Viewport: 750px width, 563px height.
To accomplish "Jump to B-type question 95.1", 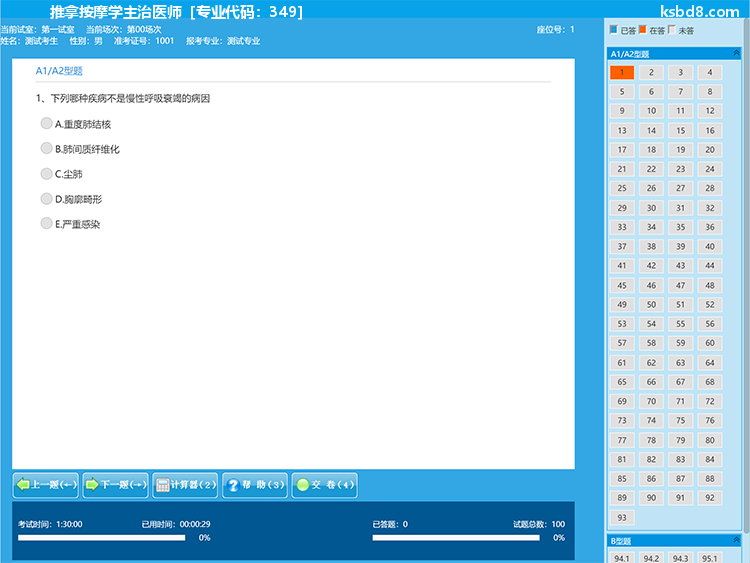I will [710, 558].
